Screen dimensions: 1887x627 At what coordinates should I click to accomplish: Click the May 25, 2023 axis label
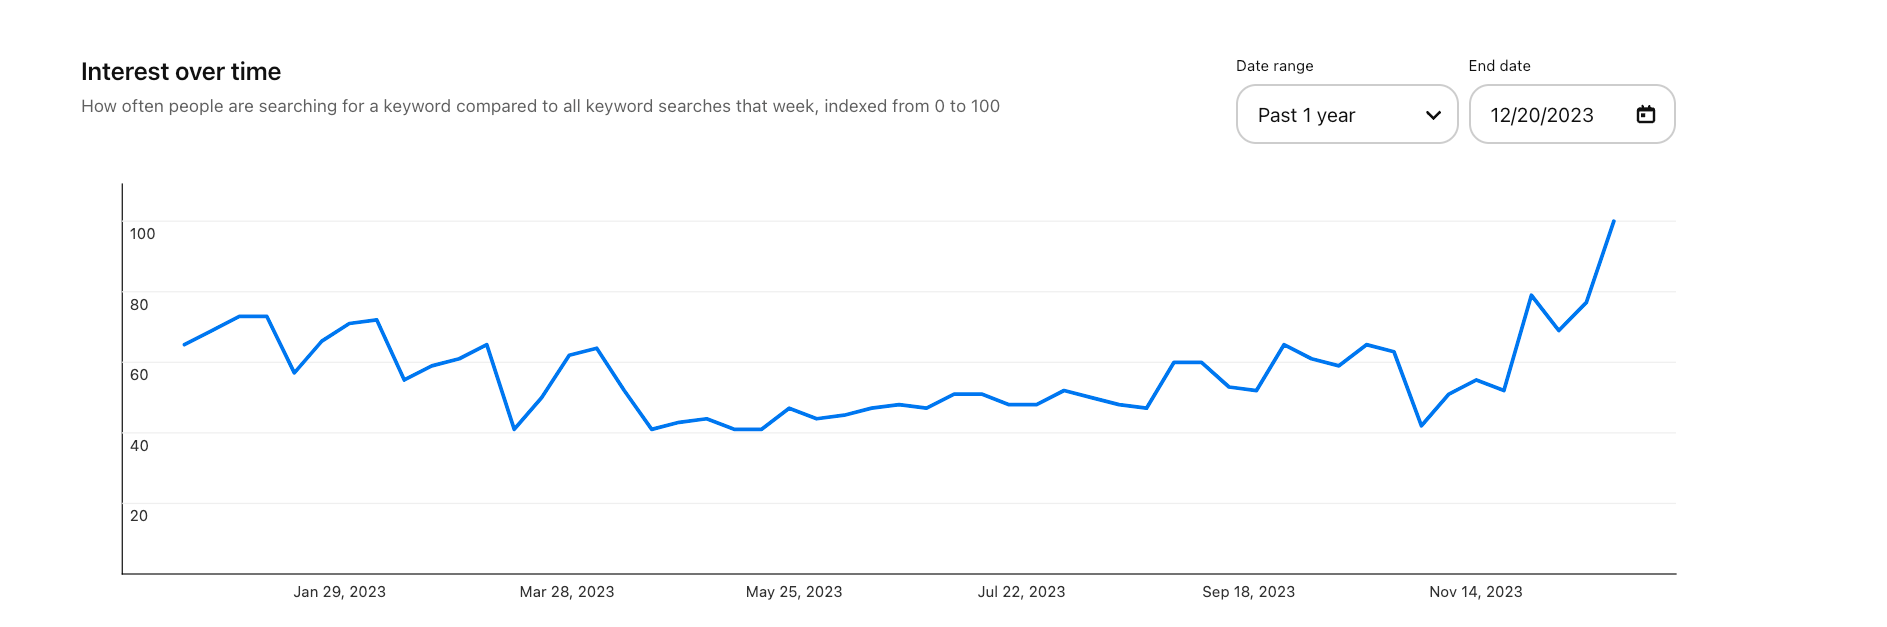pos(794,592)
